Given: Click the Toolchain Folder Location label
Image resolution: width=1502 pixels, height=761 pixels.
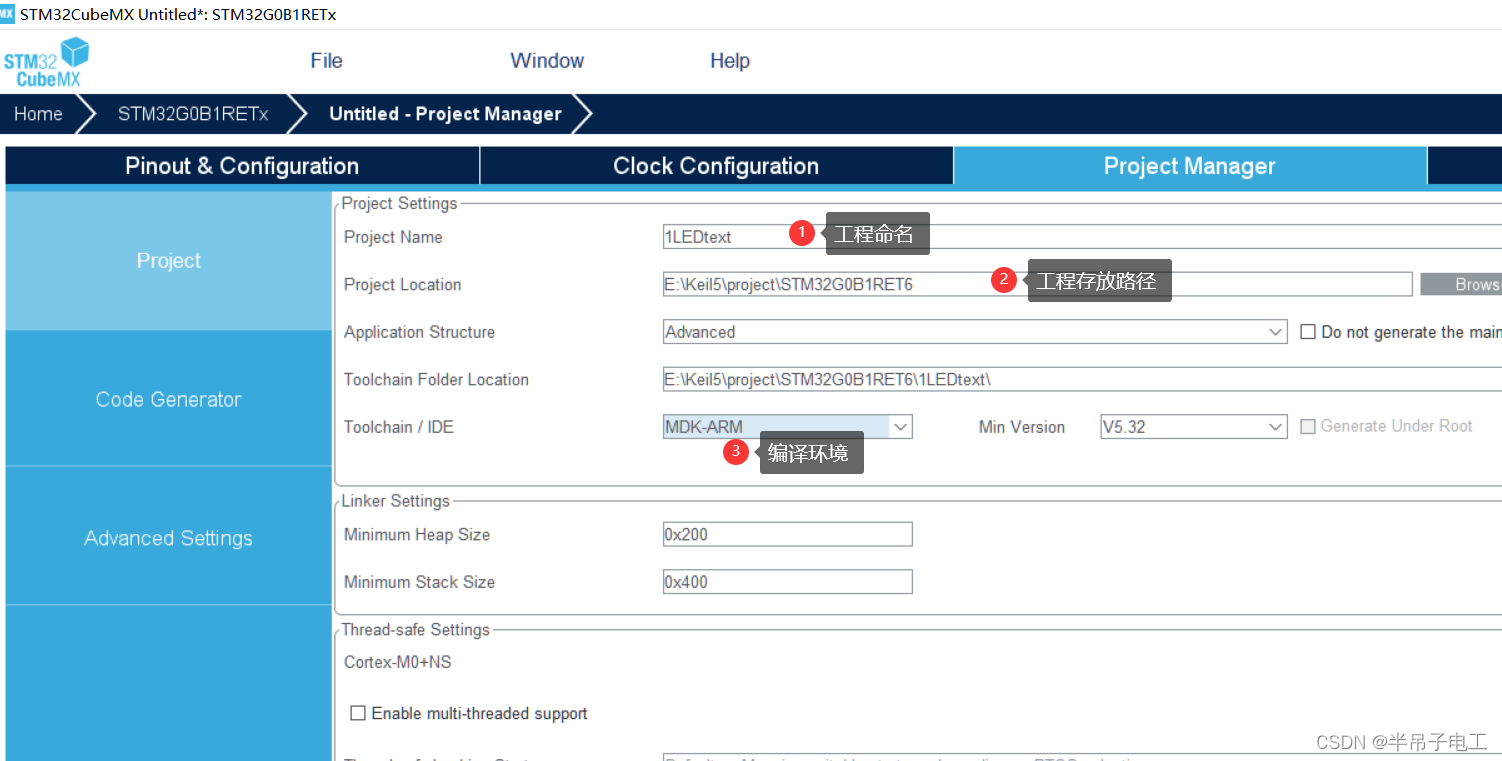Looking at the screenshot, I should pyautogui.click(x=436, y=380).
